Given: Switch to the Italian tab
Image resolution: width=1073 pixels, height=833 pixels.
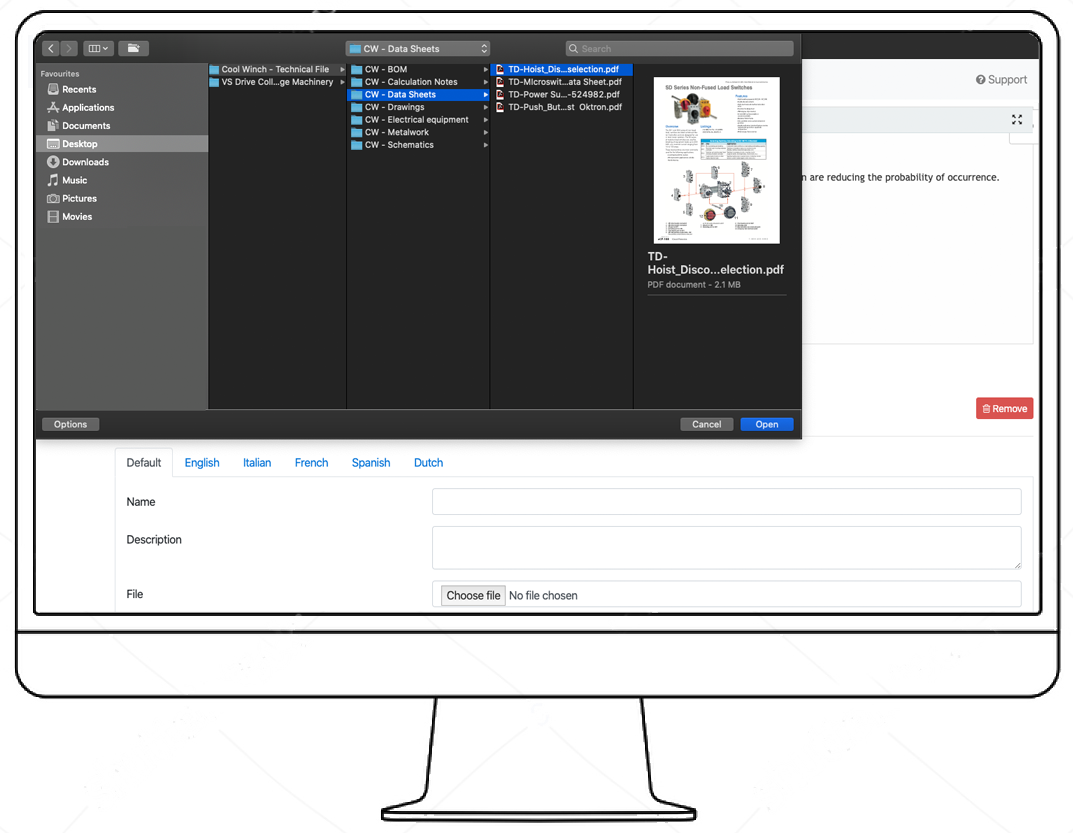Looking at the screenshot, I should 257,463.
